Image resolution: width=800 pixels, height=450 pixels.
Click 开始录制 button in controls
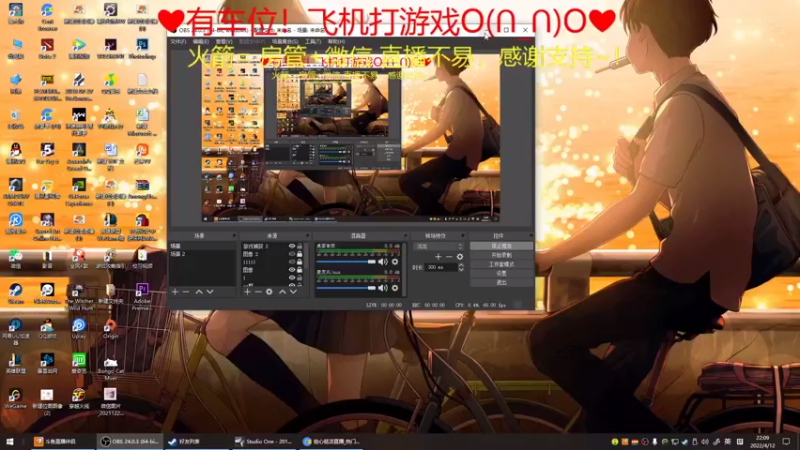click(501, 255)
